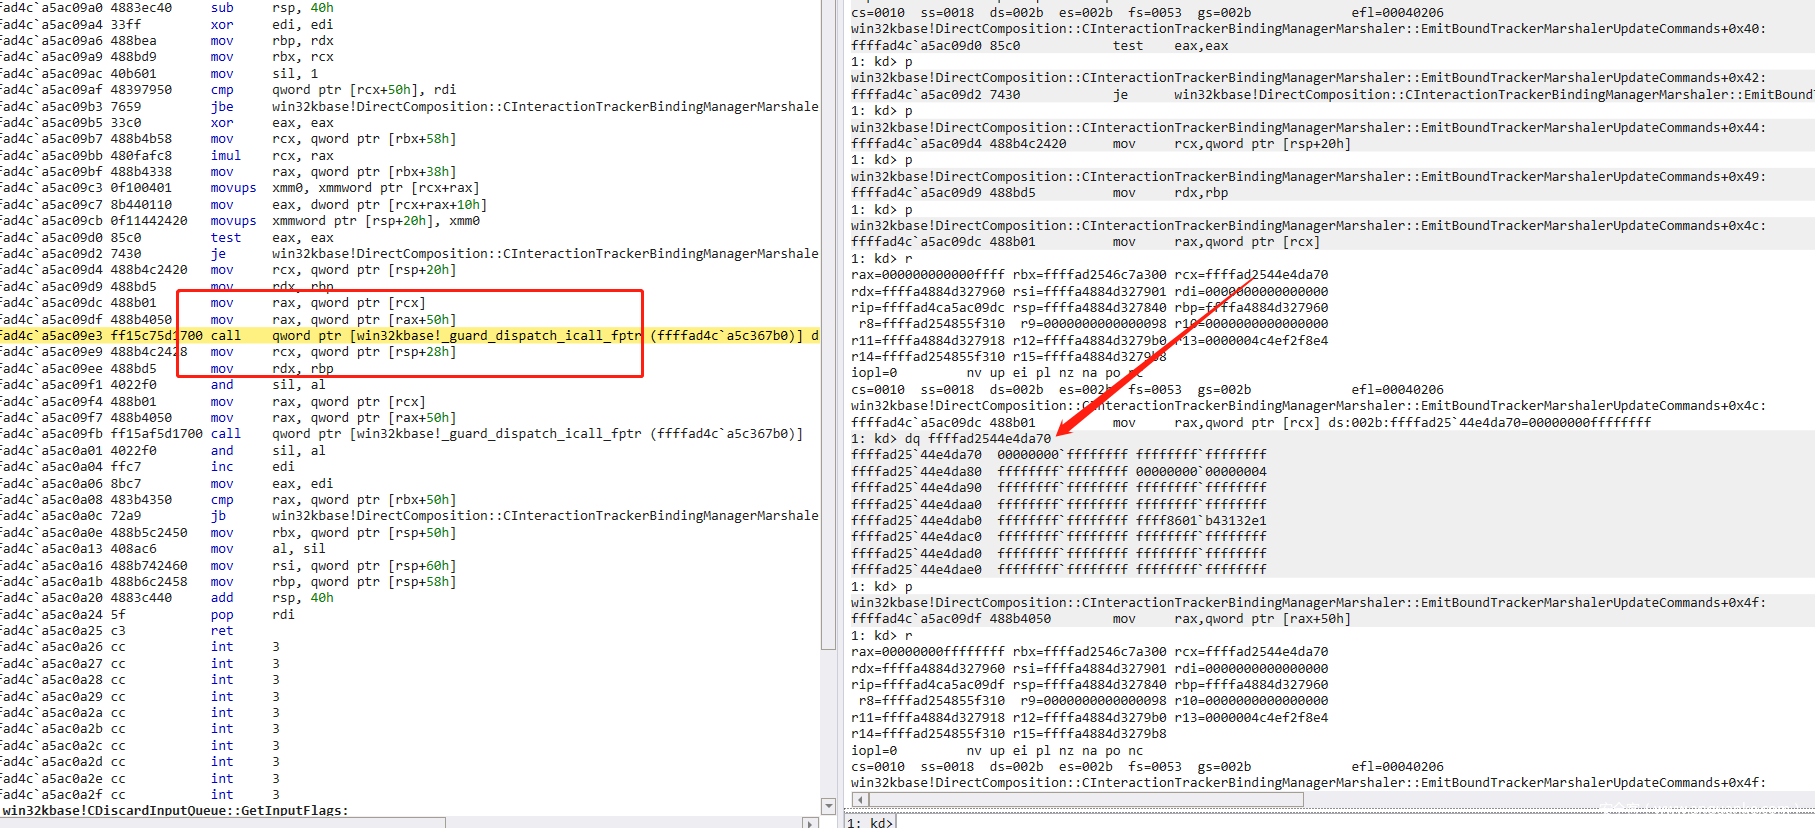Click the 'add rsp, 40h' instruction line
The image size is (1815, 828).
click(168, 598)
